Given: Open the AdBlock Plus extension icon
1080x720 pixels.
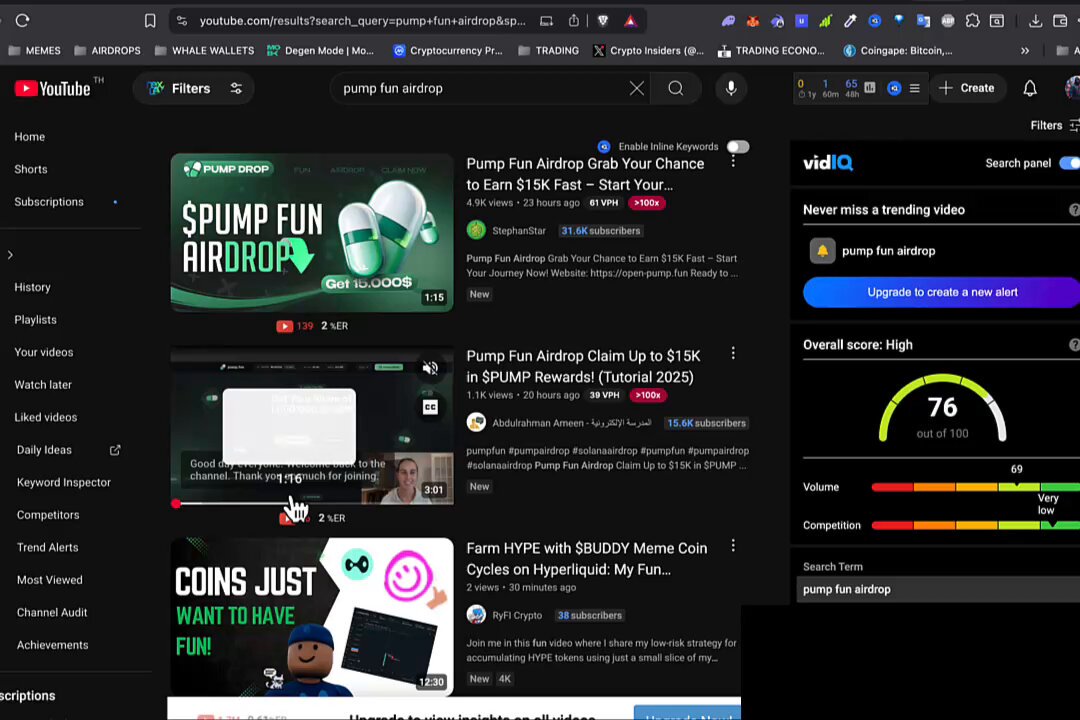Looking at the screenshot, I should (948, 21).
